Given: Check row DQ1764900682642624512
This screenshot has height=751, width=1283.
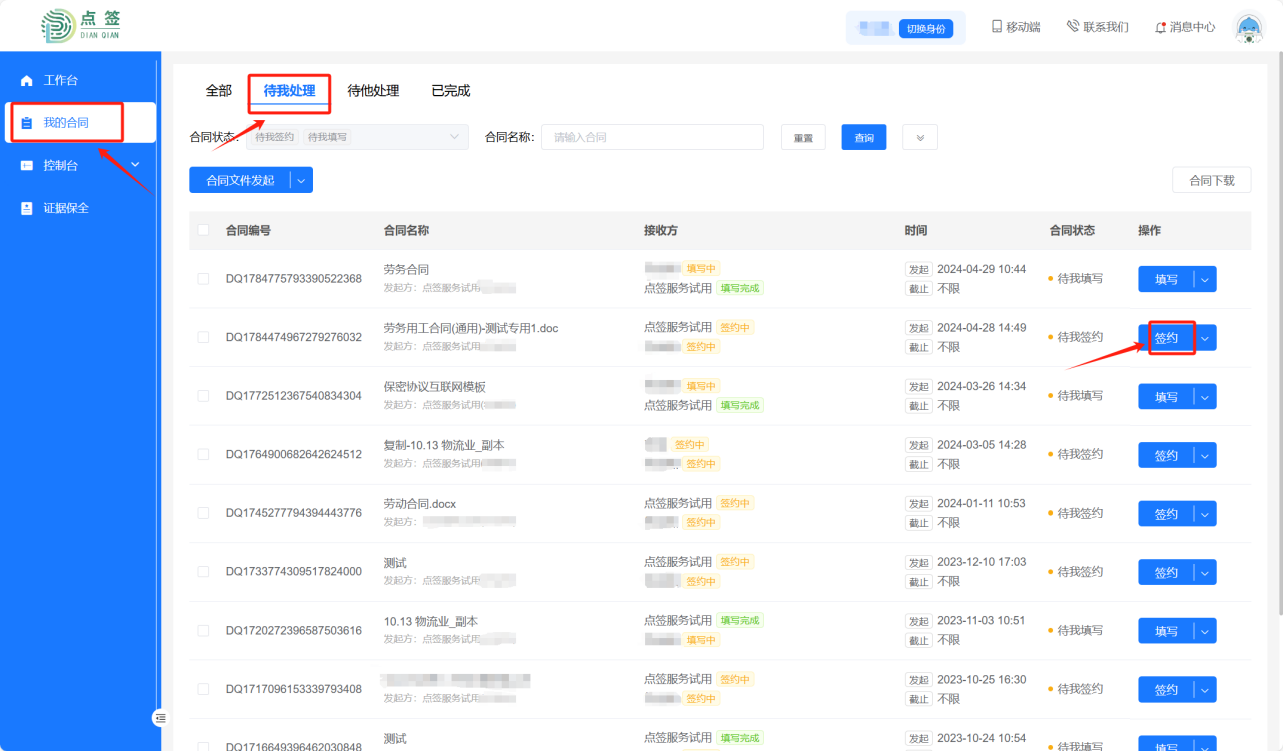Looking at the screenshot, I should 204,454.
